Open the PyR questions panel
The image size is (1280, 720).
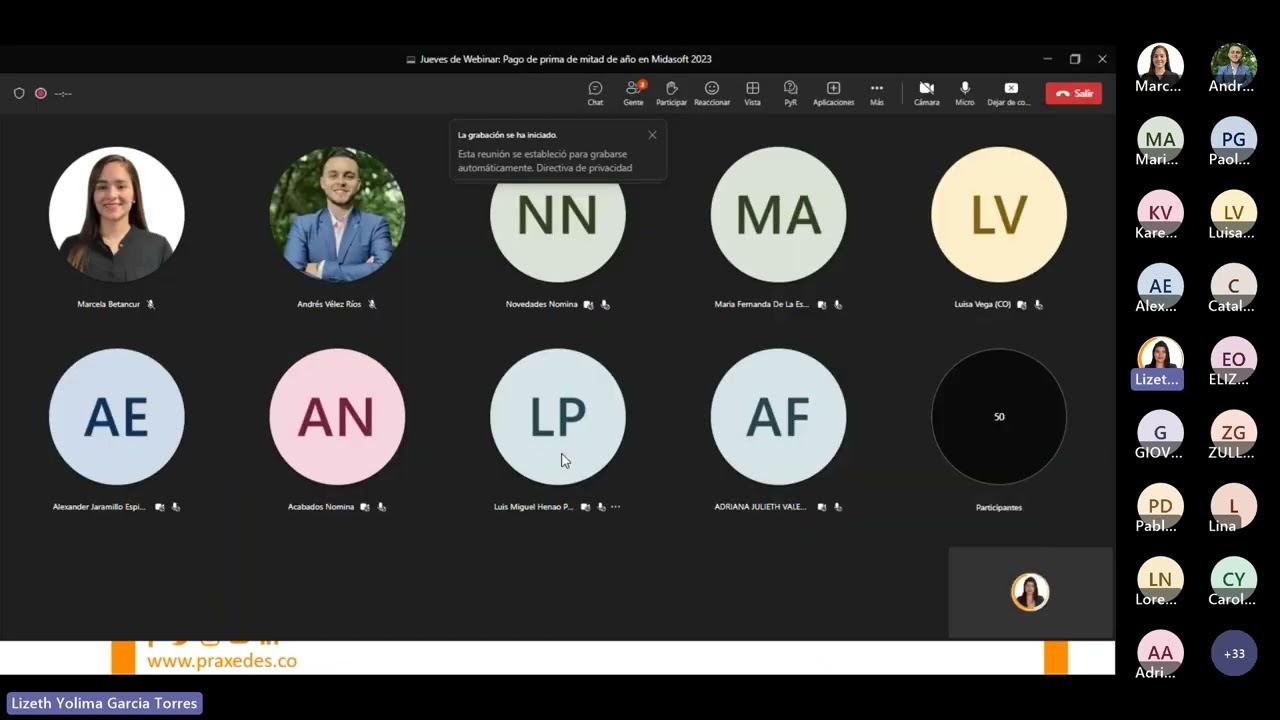click(x=790, y=93)
